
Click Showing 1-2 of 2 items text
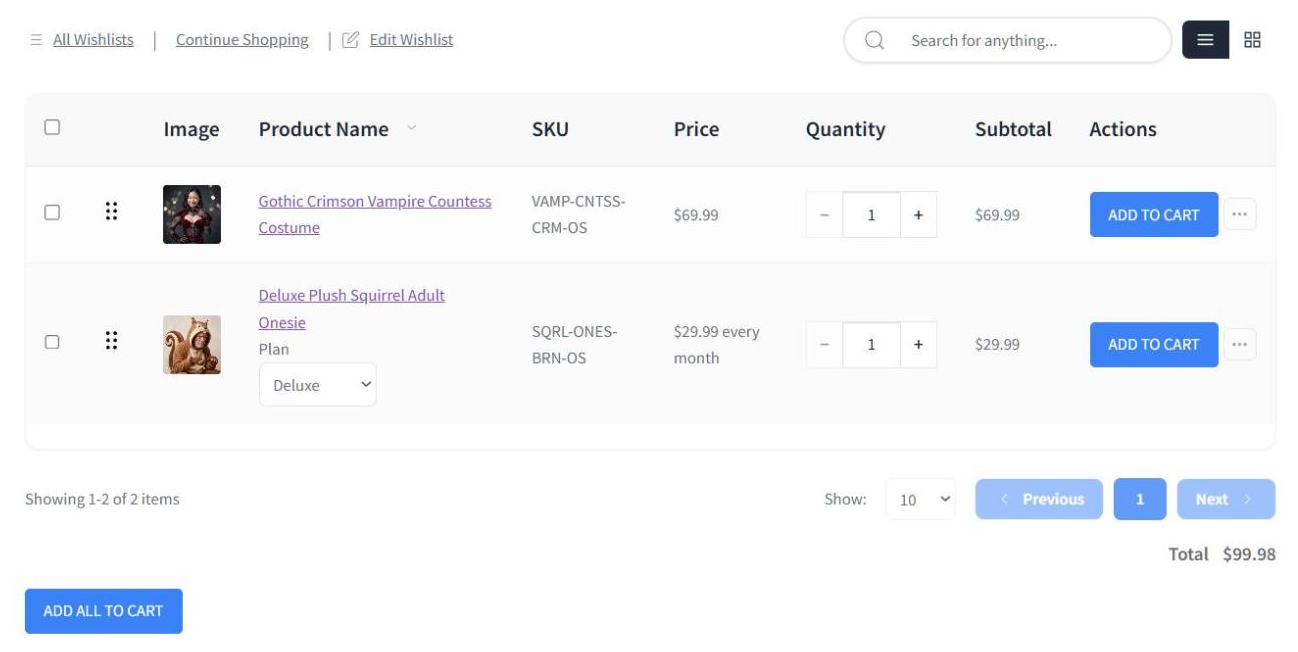102,498
